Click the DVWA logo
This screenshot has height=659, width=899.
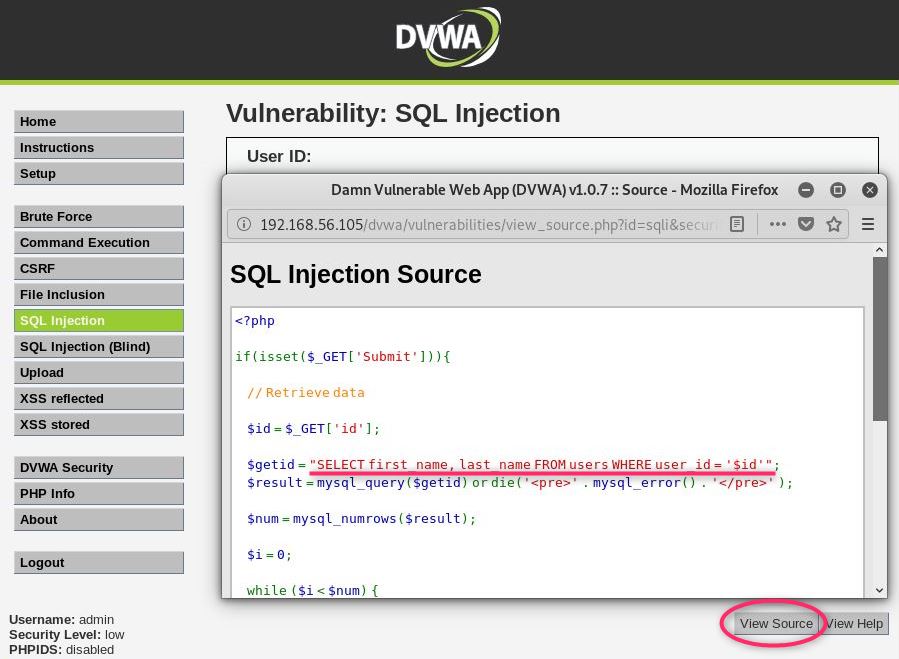[x=448, y=37]
